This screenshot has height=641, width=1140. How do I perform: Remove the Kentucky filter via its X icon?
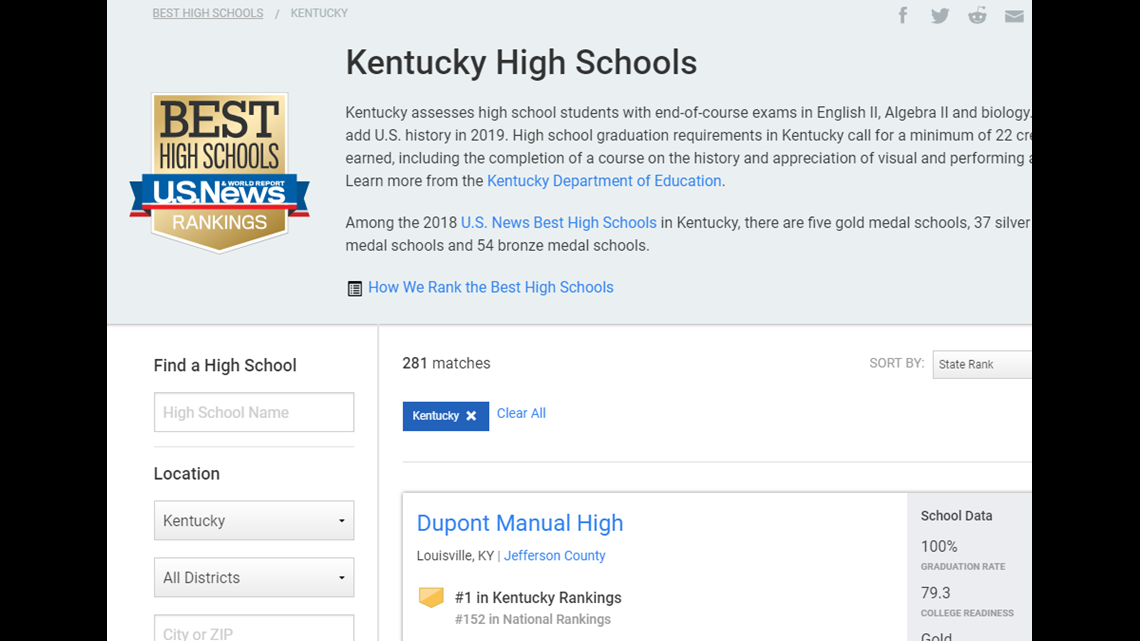click(471, 416)
